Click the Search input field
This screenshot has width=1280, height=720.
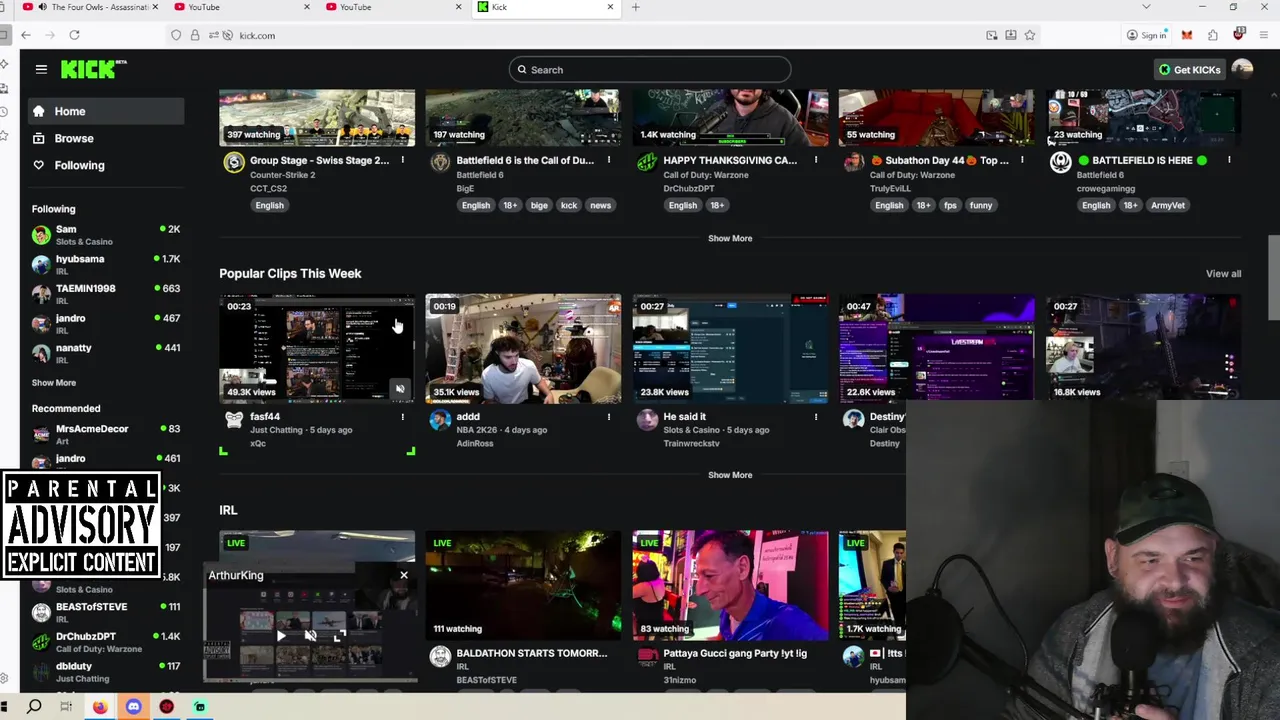[x=650, y=70]
